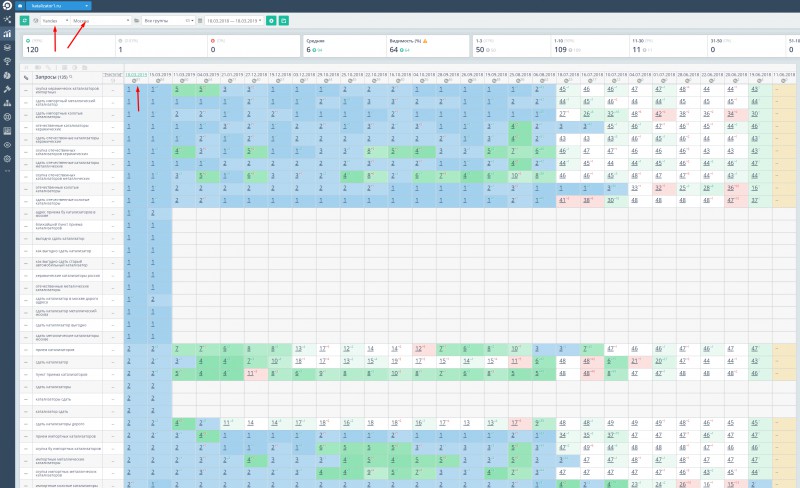Click query text сдать катализатор выгодно

tap(61, 325)
